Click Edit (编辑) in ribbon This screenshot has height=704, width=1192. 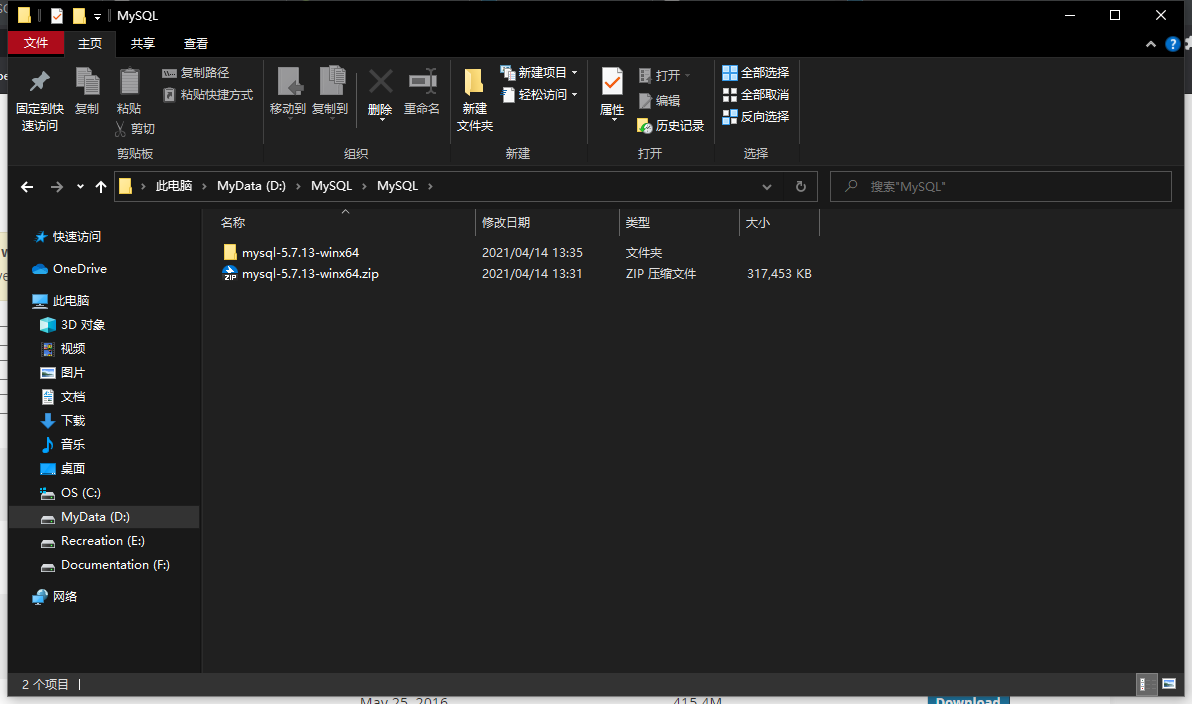[659, 100]
